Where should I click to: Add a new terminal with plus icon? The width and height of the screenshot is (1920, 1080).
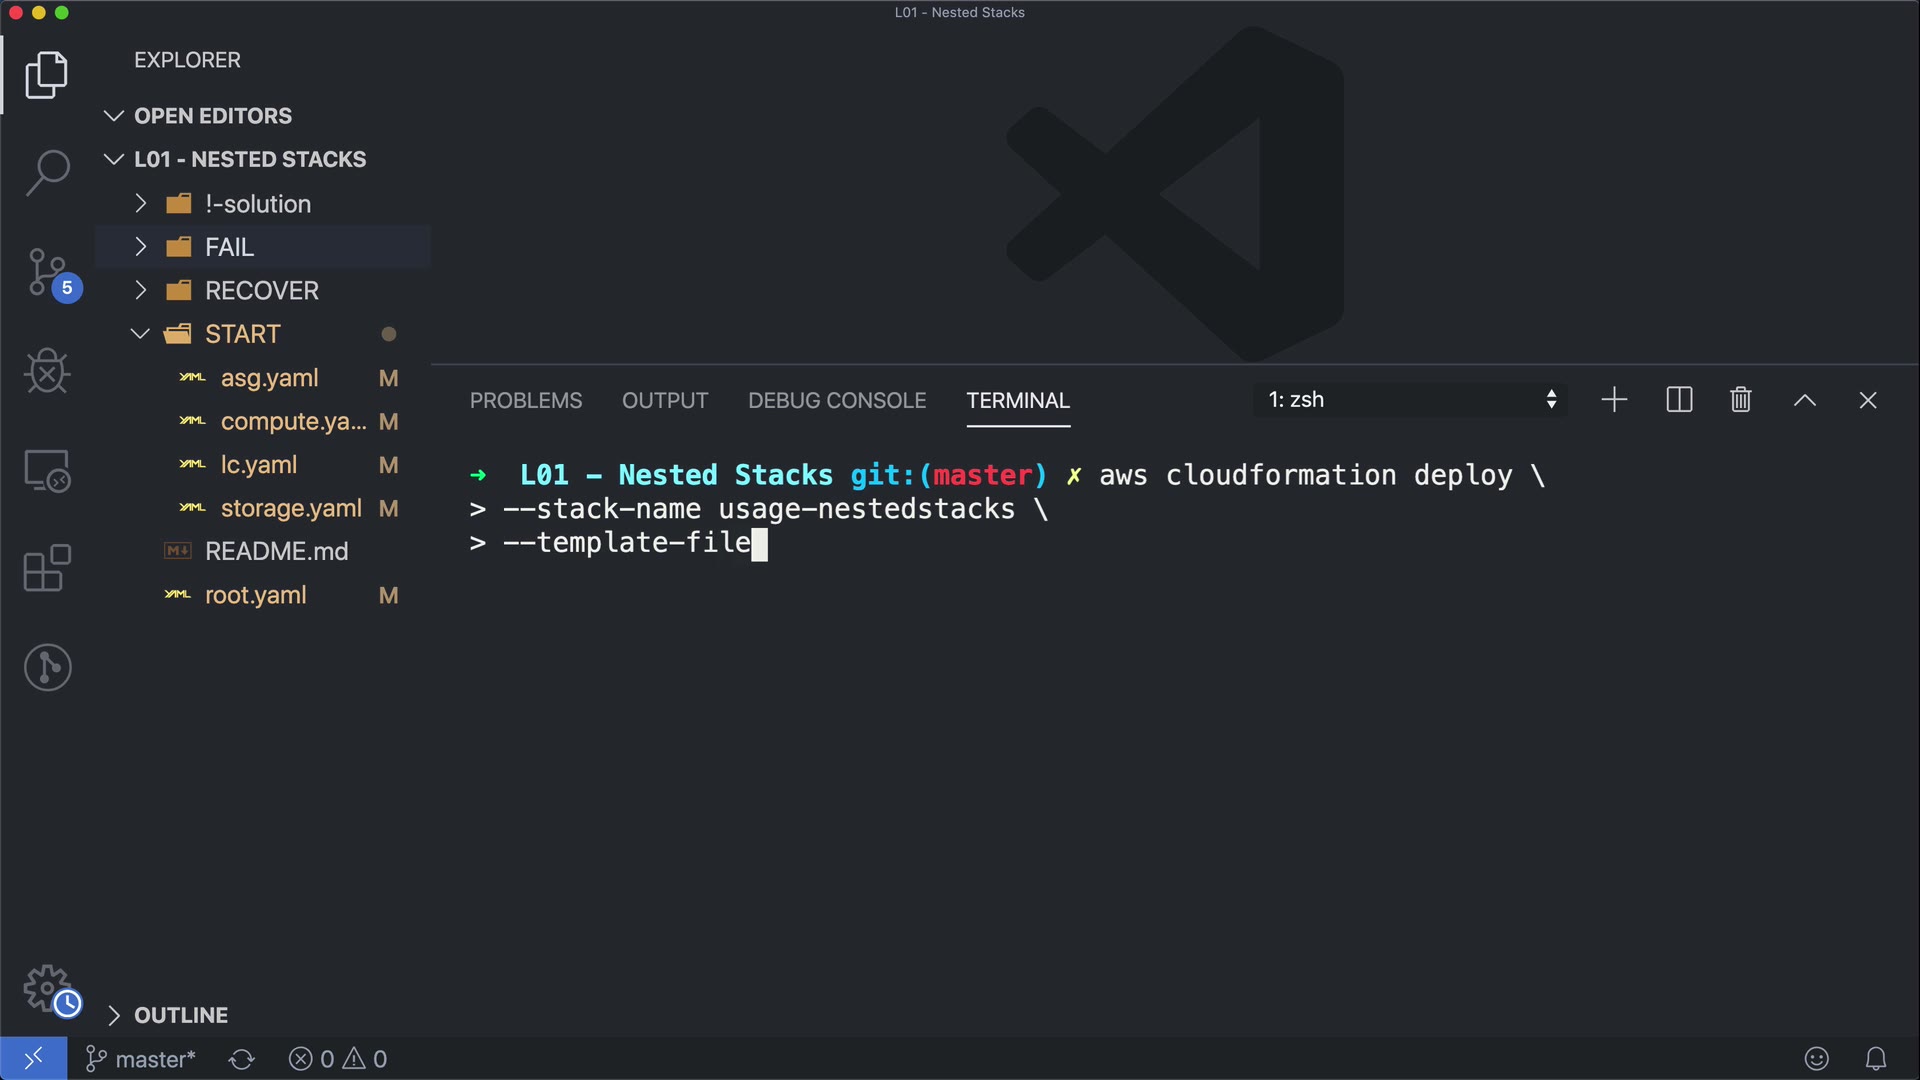1614,400
